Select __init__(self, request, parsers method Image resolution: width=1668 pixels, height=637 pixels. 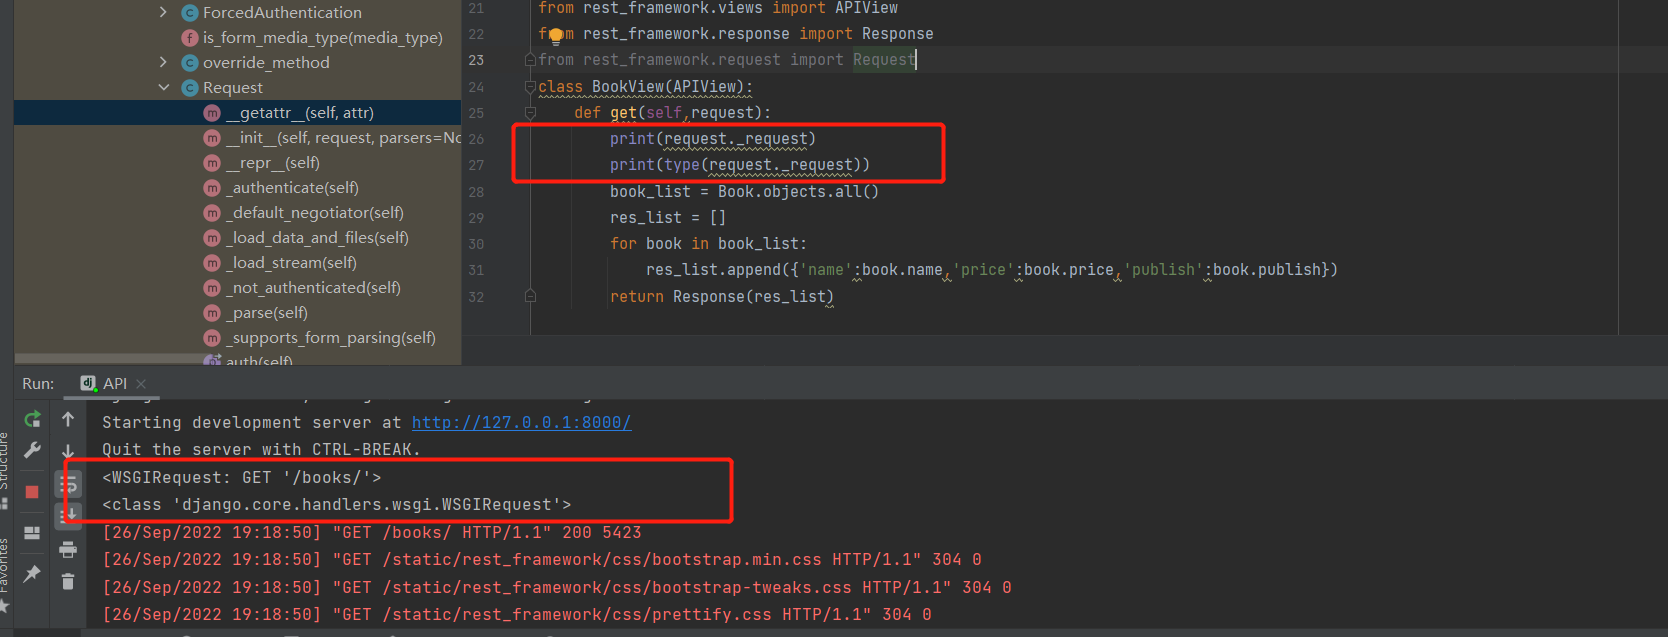343,137
